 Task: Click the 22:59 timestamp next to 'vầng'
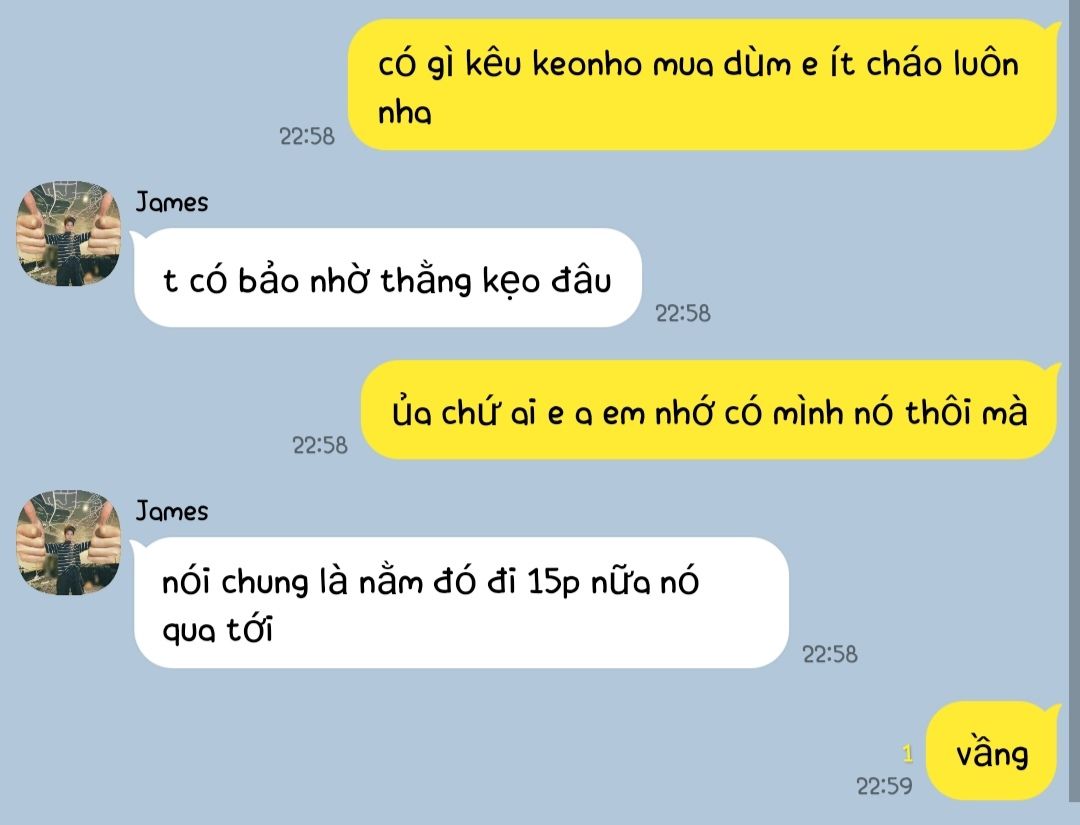(884, 786)
